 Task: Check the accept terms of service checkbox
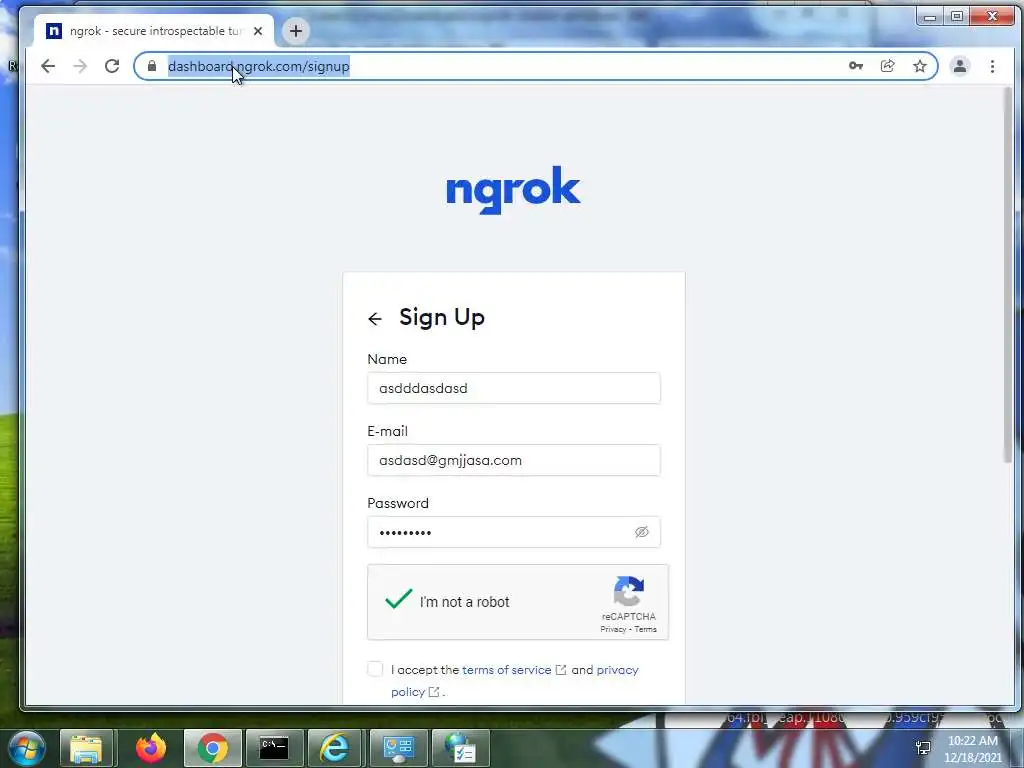click(x=375, y=669)
